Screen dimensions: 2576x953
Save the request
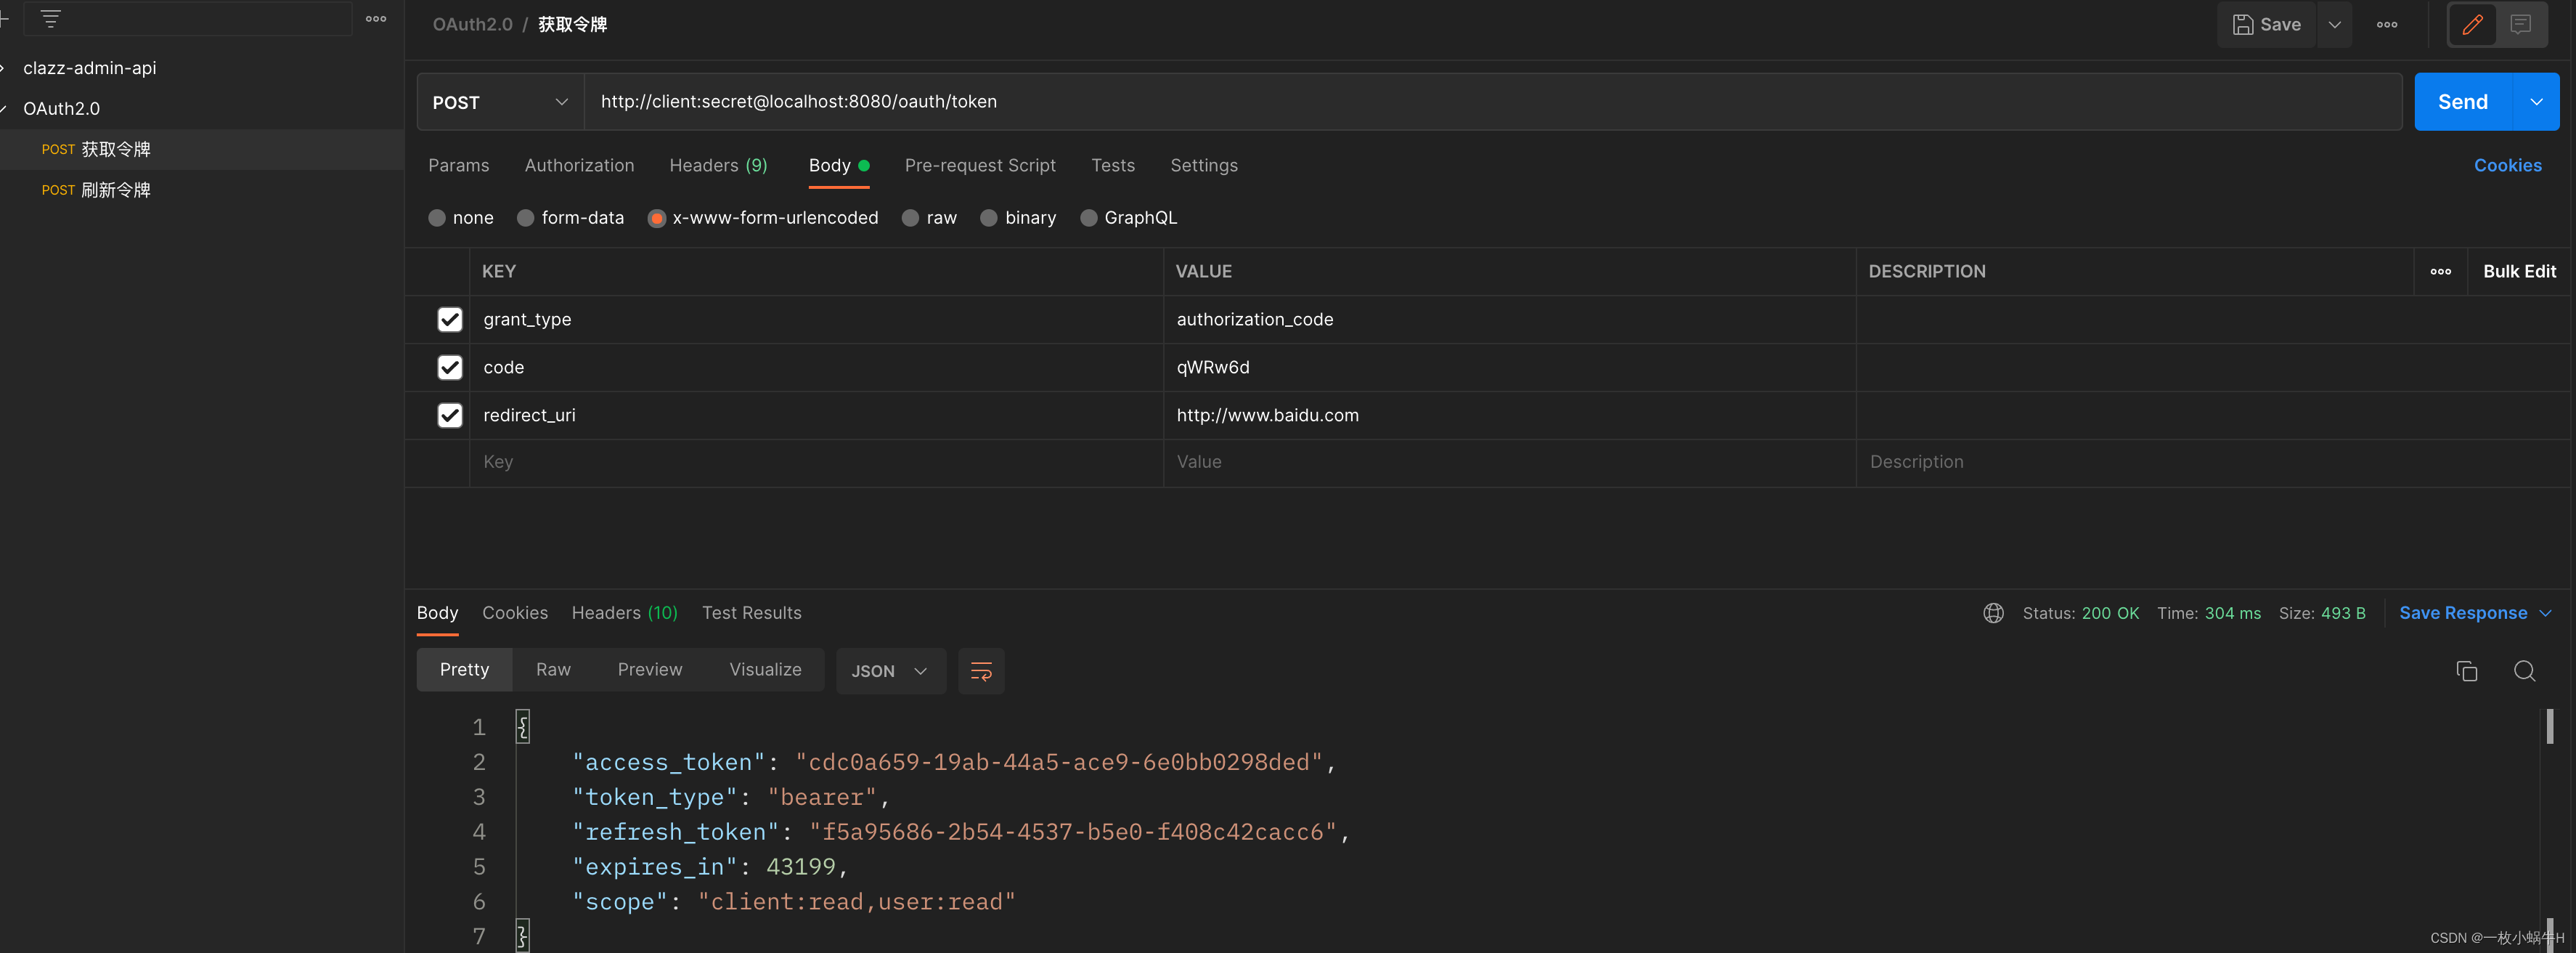(x=2267, y=25)
